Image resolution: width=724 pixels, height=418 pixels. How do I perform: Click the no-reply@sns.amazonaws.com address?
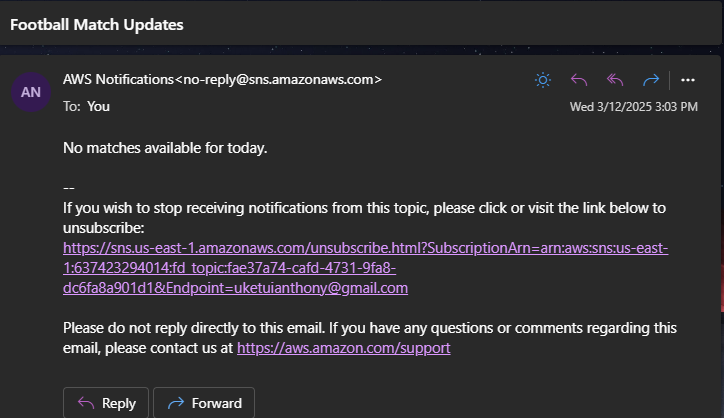click(278, 79)
